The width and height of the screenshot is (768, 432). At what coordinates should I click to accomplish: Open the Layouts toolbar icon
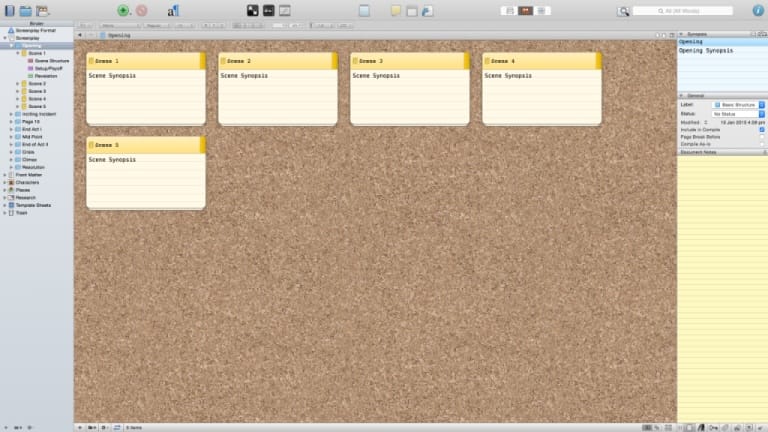(x=43, y=10)
